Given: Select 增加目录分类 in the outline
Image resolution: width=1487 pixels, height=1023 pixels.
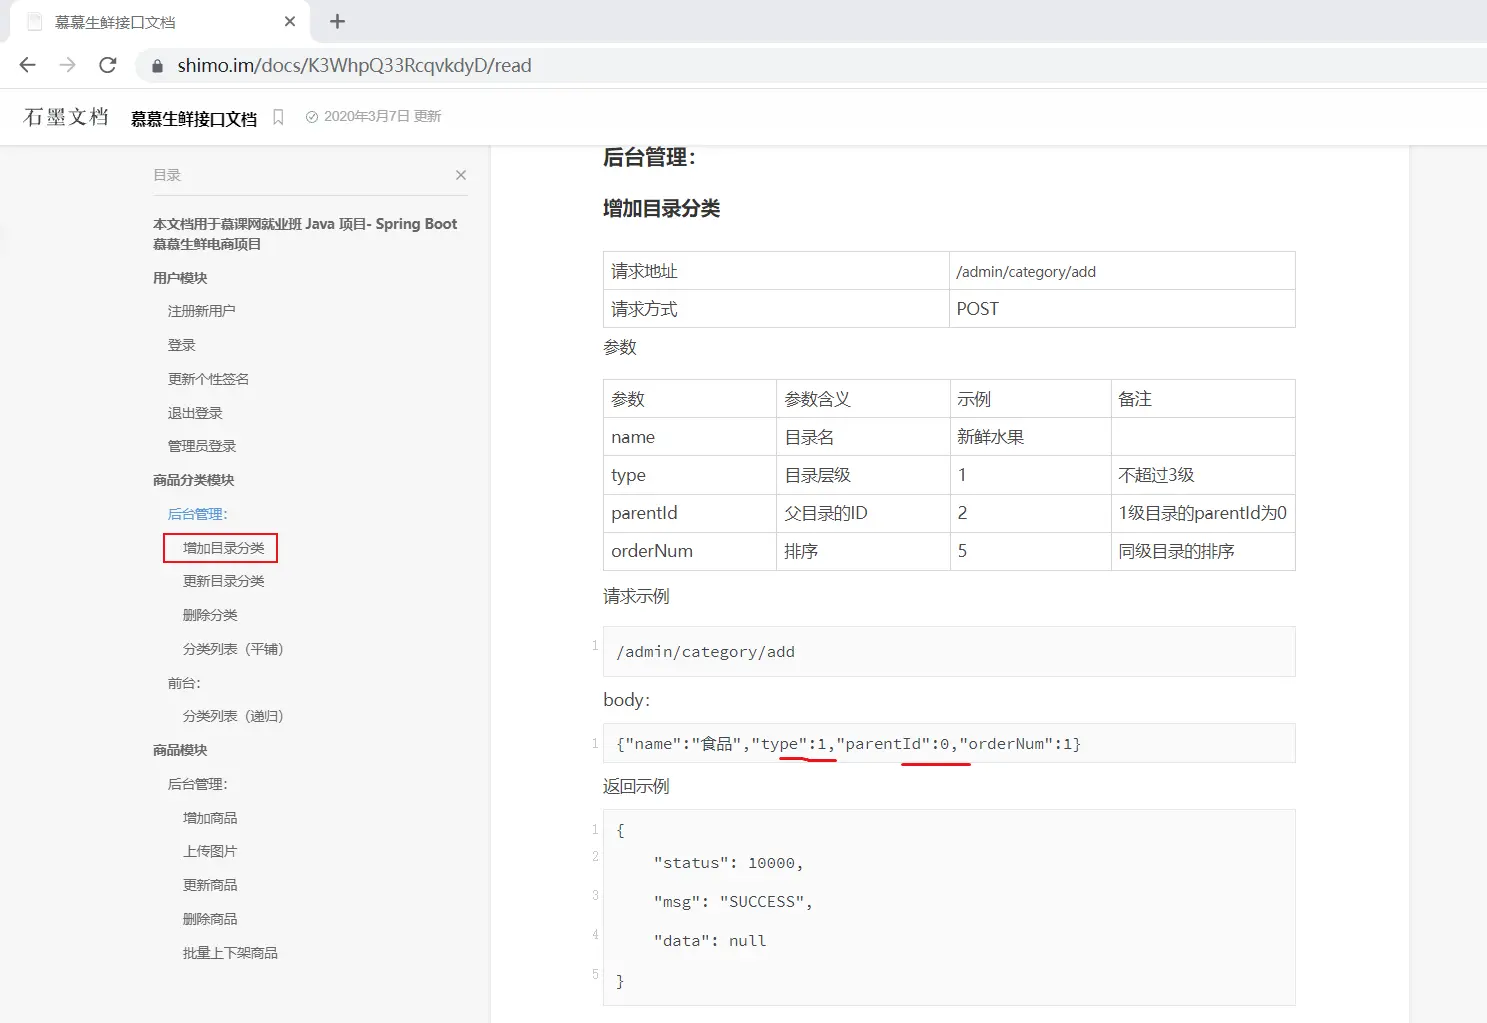Looking at the screenshot, I should [x=223, y=548].
